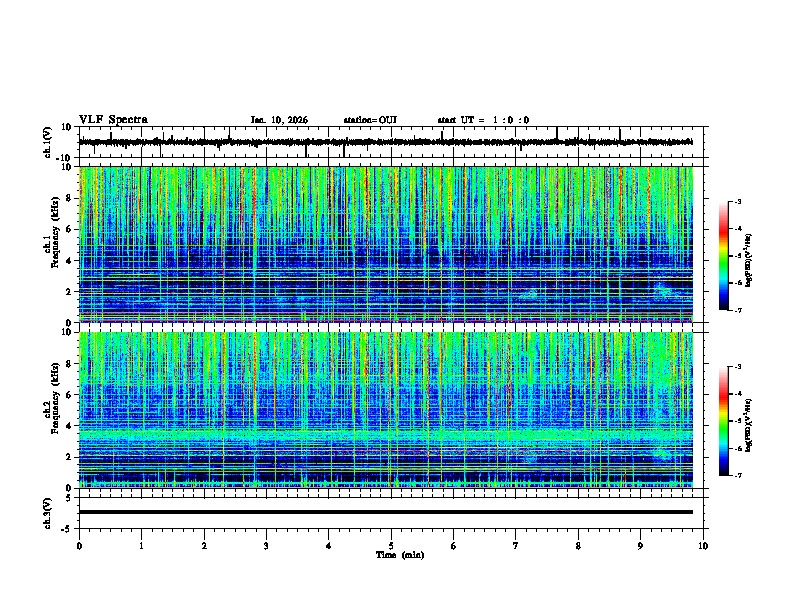Click the date text "Jan. 10, 2026"
Viewport: 792px width, 612px height.
tap(279, 120)
